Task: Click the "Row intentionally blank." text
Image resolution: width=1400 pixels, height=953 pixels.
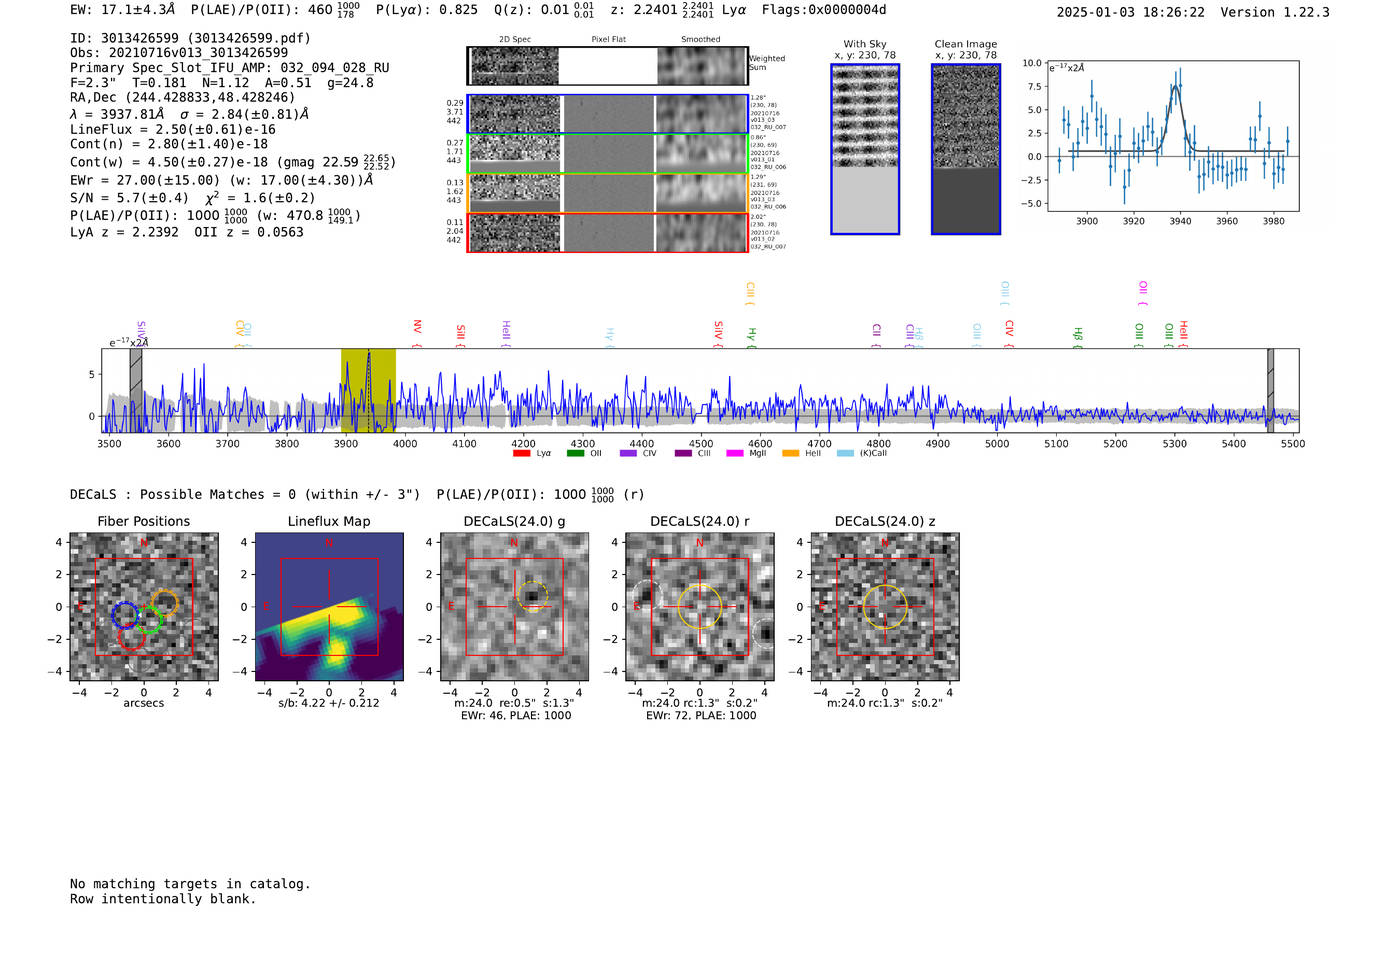Action: click(163, 899)
